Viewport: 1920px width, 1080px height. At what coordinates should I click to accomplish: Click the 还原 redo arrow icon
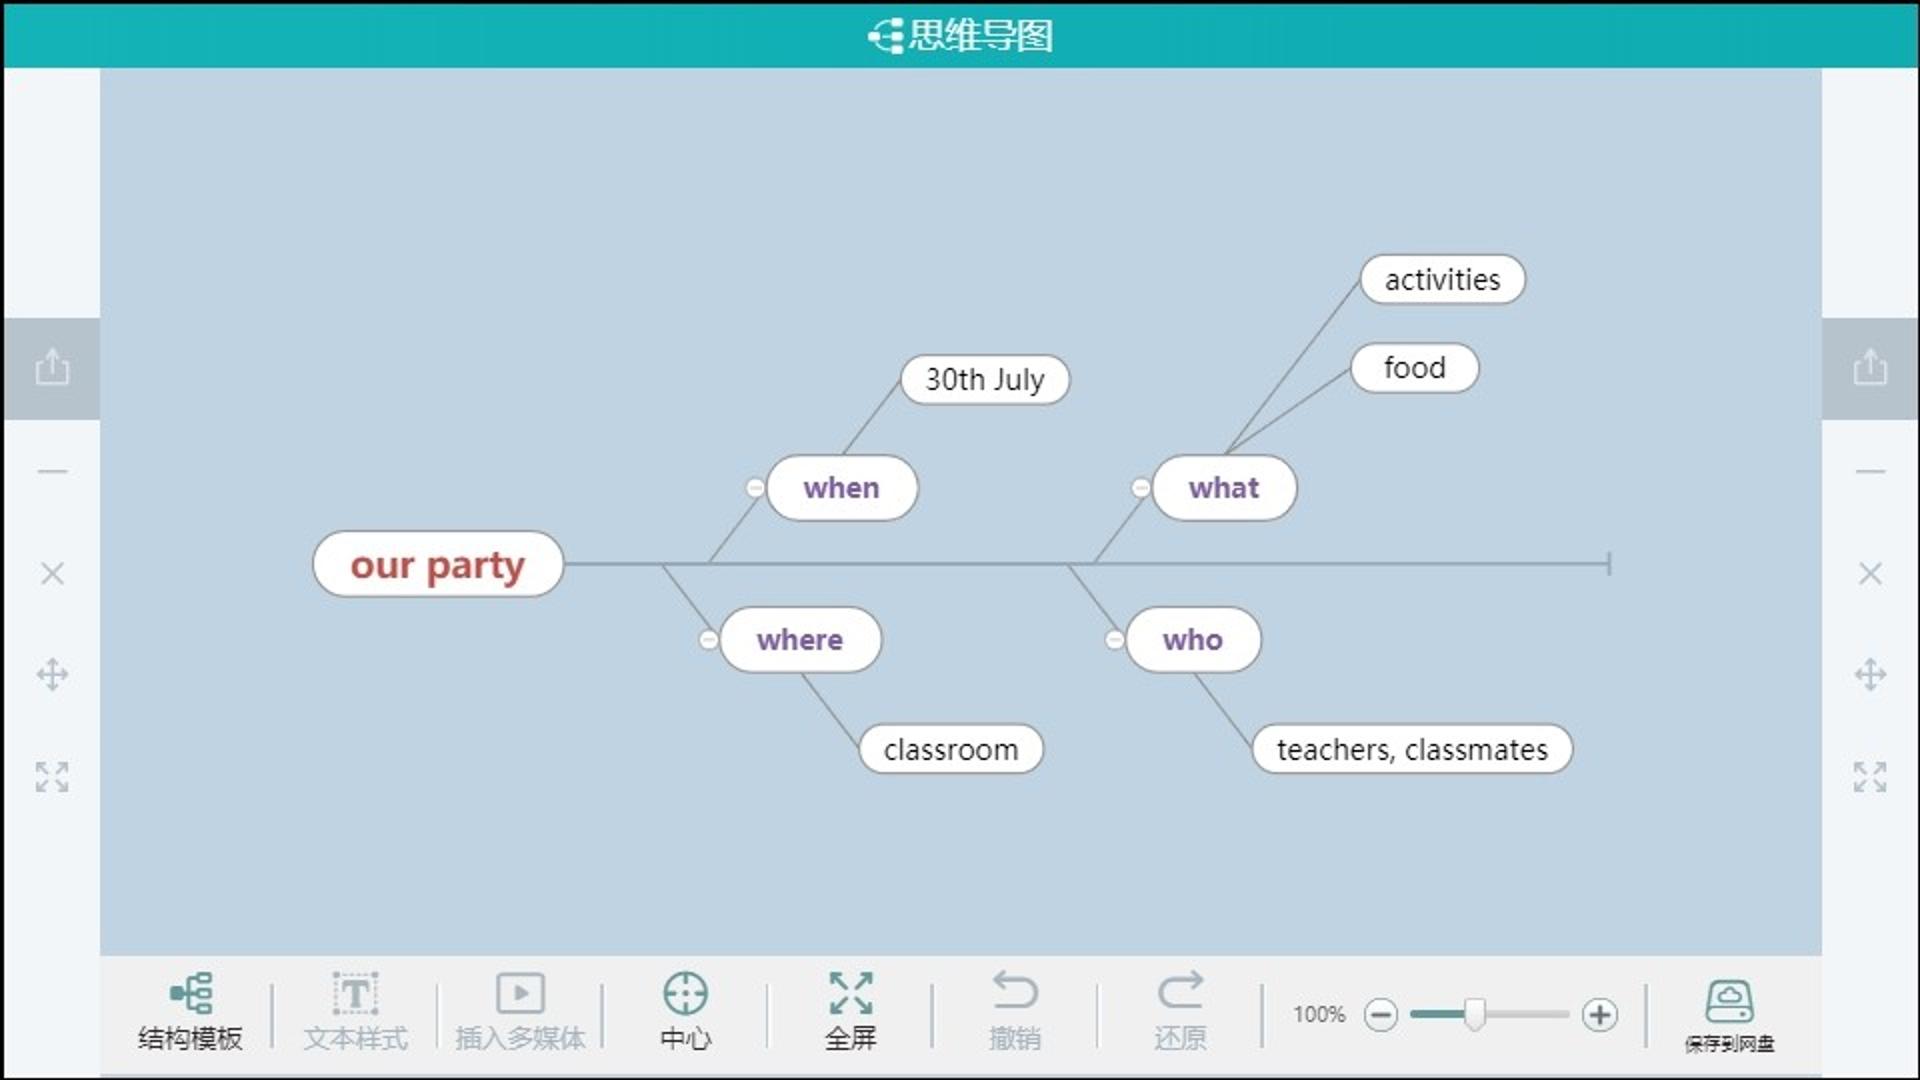click(x=1180, y=991)
